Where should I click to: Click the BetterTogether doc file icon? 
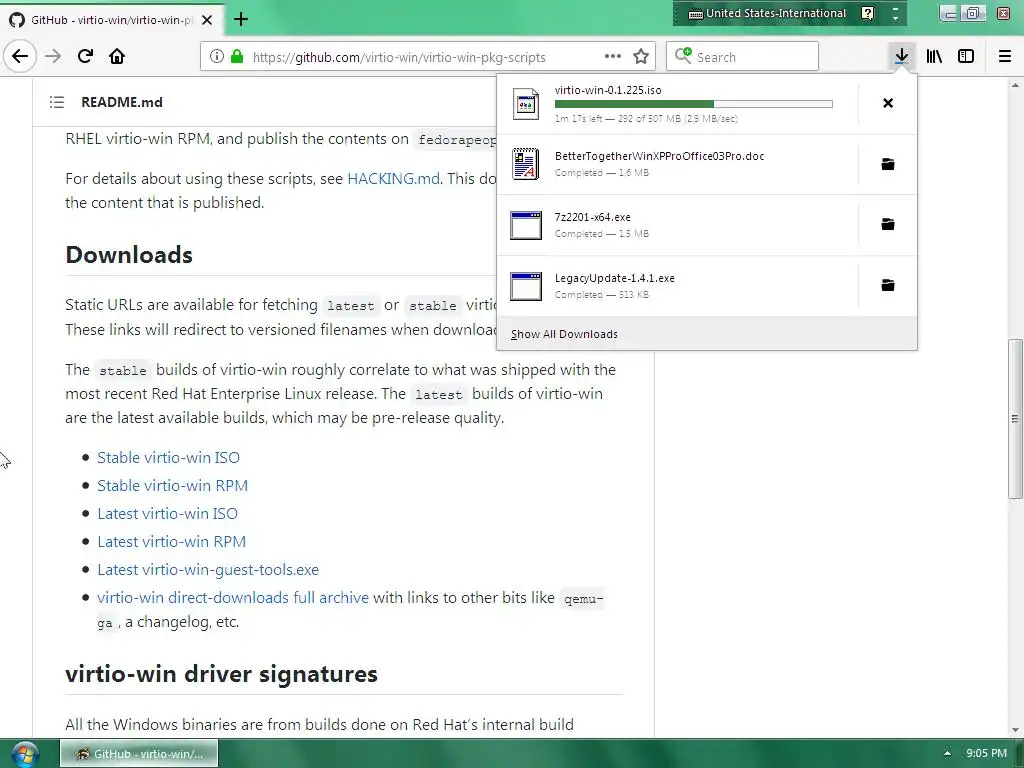pos(526,164)
